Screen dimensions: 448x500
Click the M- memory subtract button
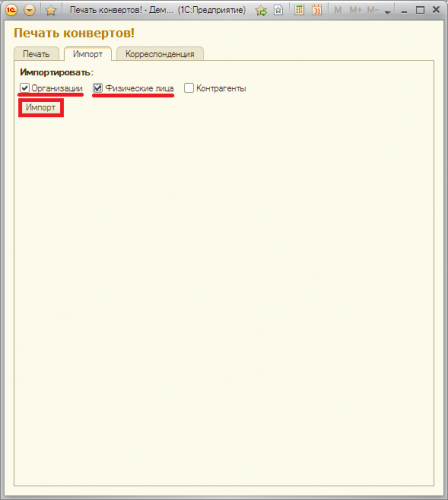373,10
